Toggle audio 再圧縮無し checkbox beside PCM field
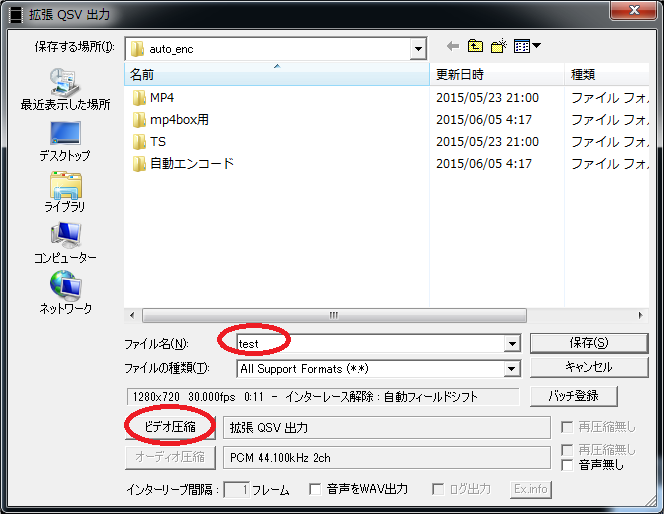This screenshot has width=664, height=514. coord(567,450)
